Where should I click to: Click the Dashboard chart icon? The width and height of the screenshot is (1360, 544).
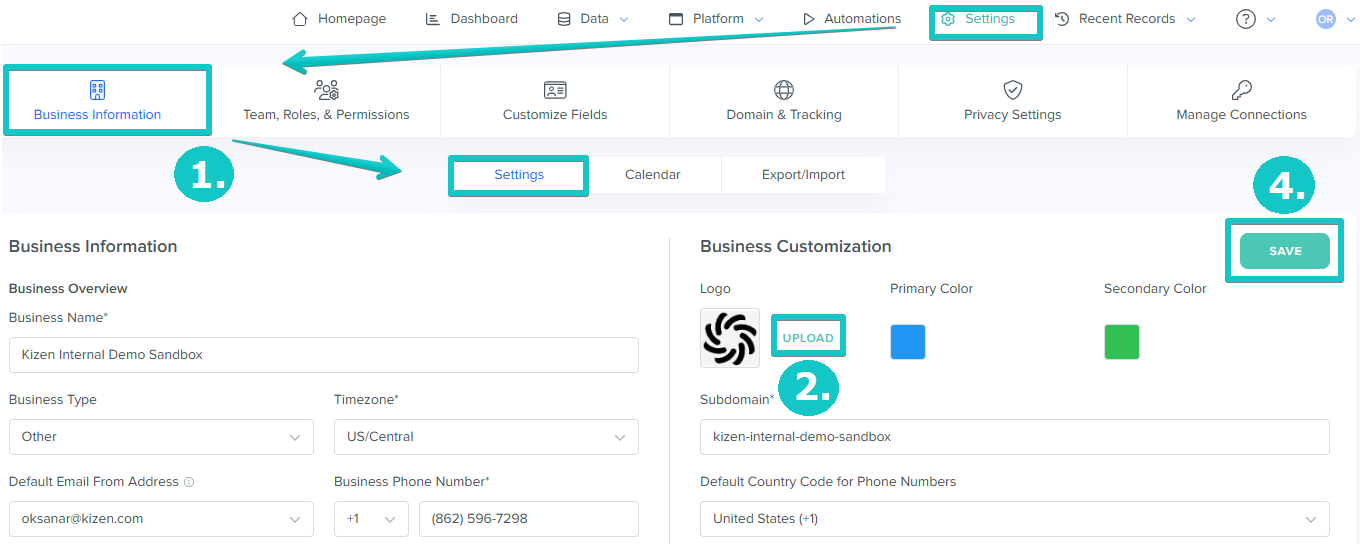tap(433, 19)
